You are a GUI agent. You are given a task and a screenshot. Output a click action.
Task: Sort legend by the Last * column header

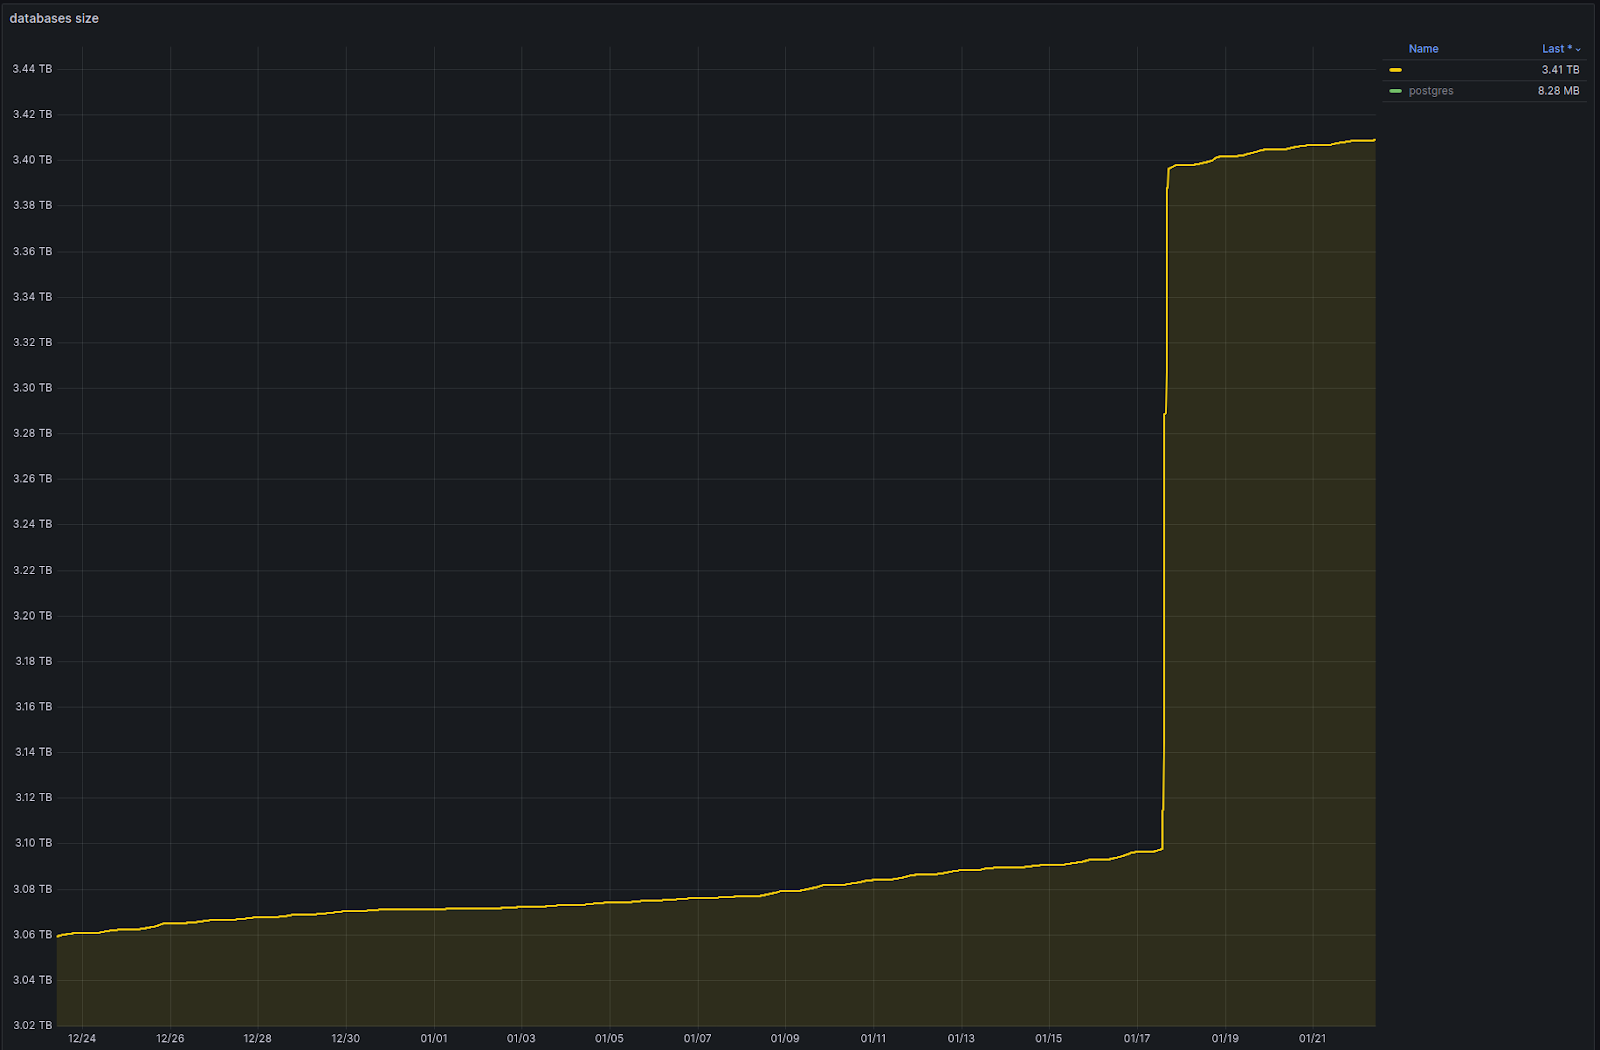click(x=1561, y=48)
